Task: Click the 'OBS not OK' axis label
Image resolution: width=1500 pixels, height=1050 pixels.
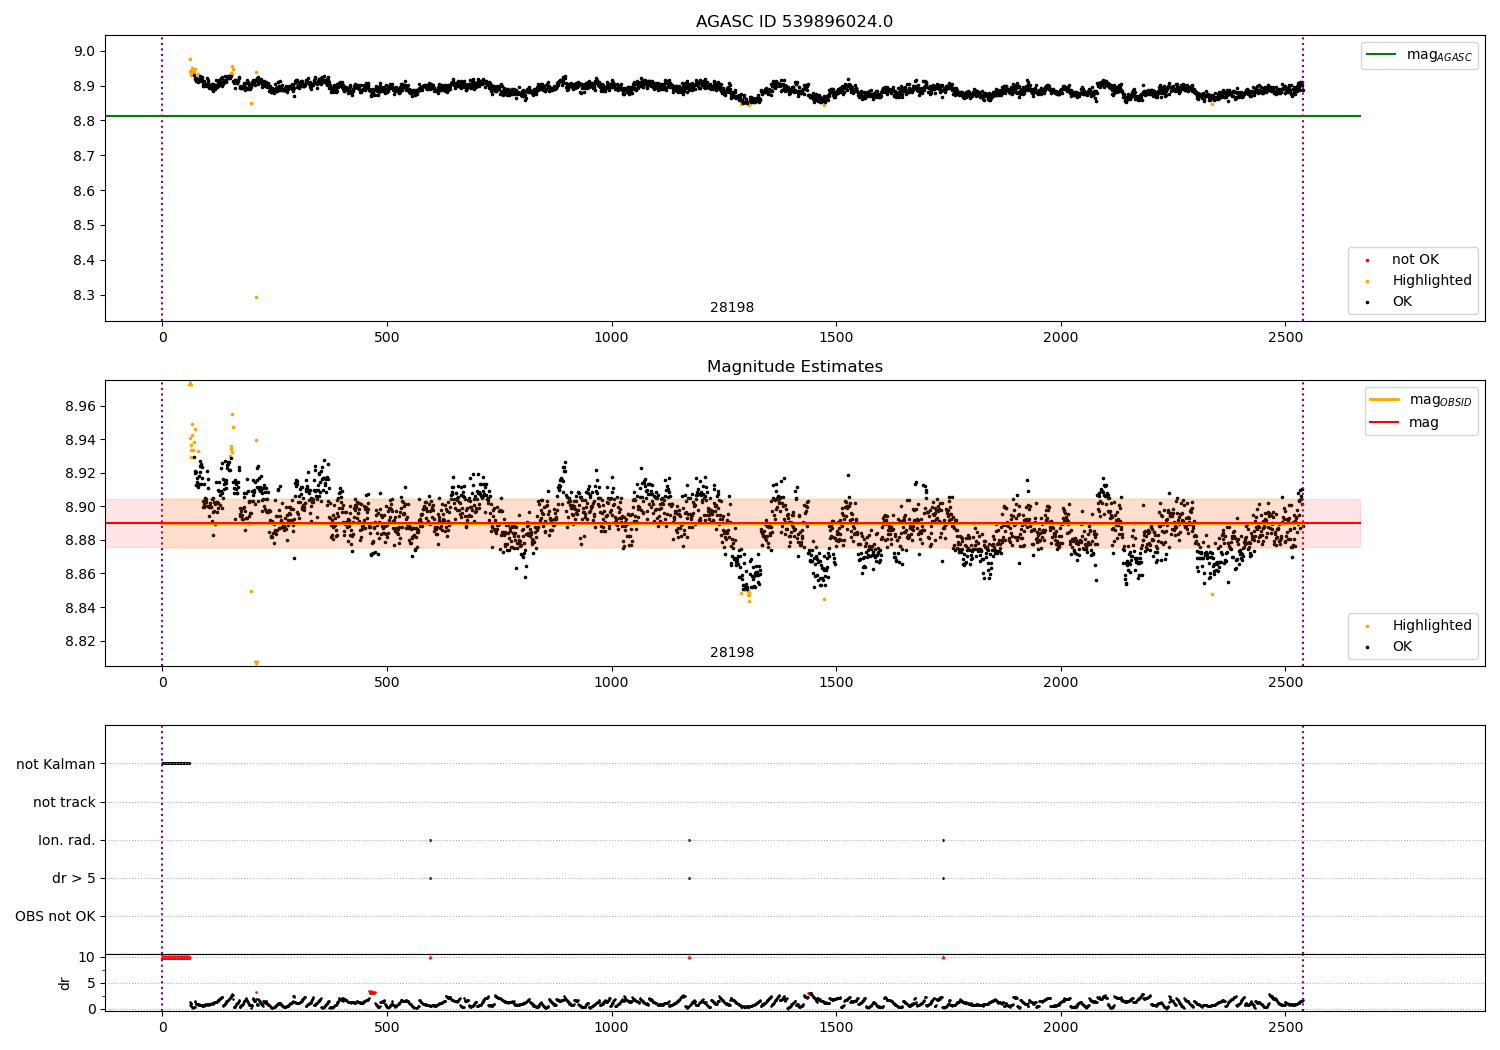Action: pyautogui.click(x=55, y=916)
